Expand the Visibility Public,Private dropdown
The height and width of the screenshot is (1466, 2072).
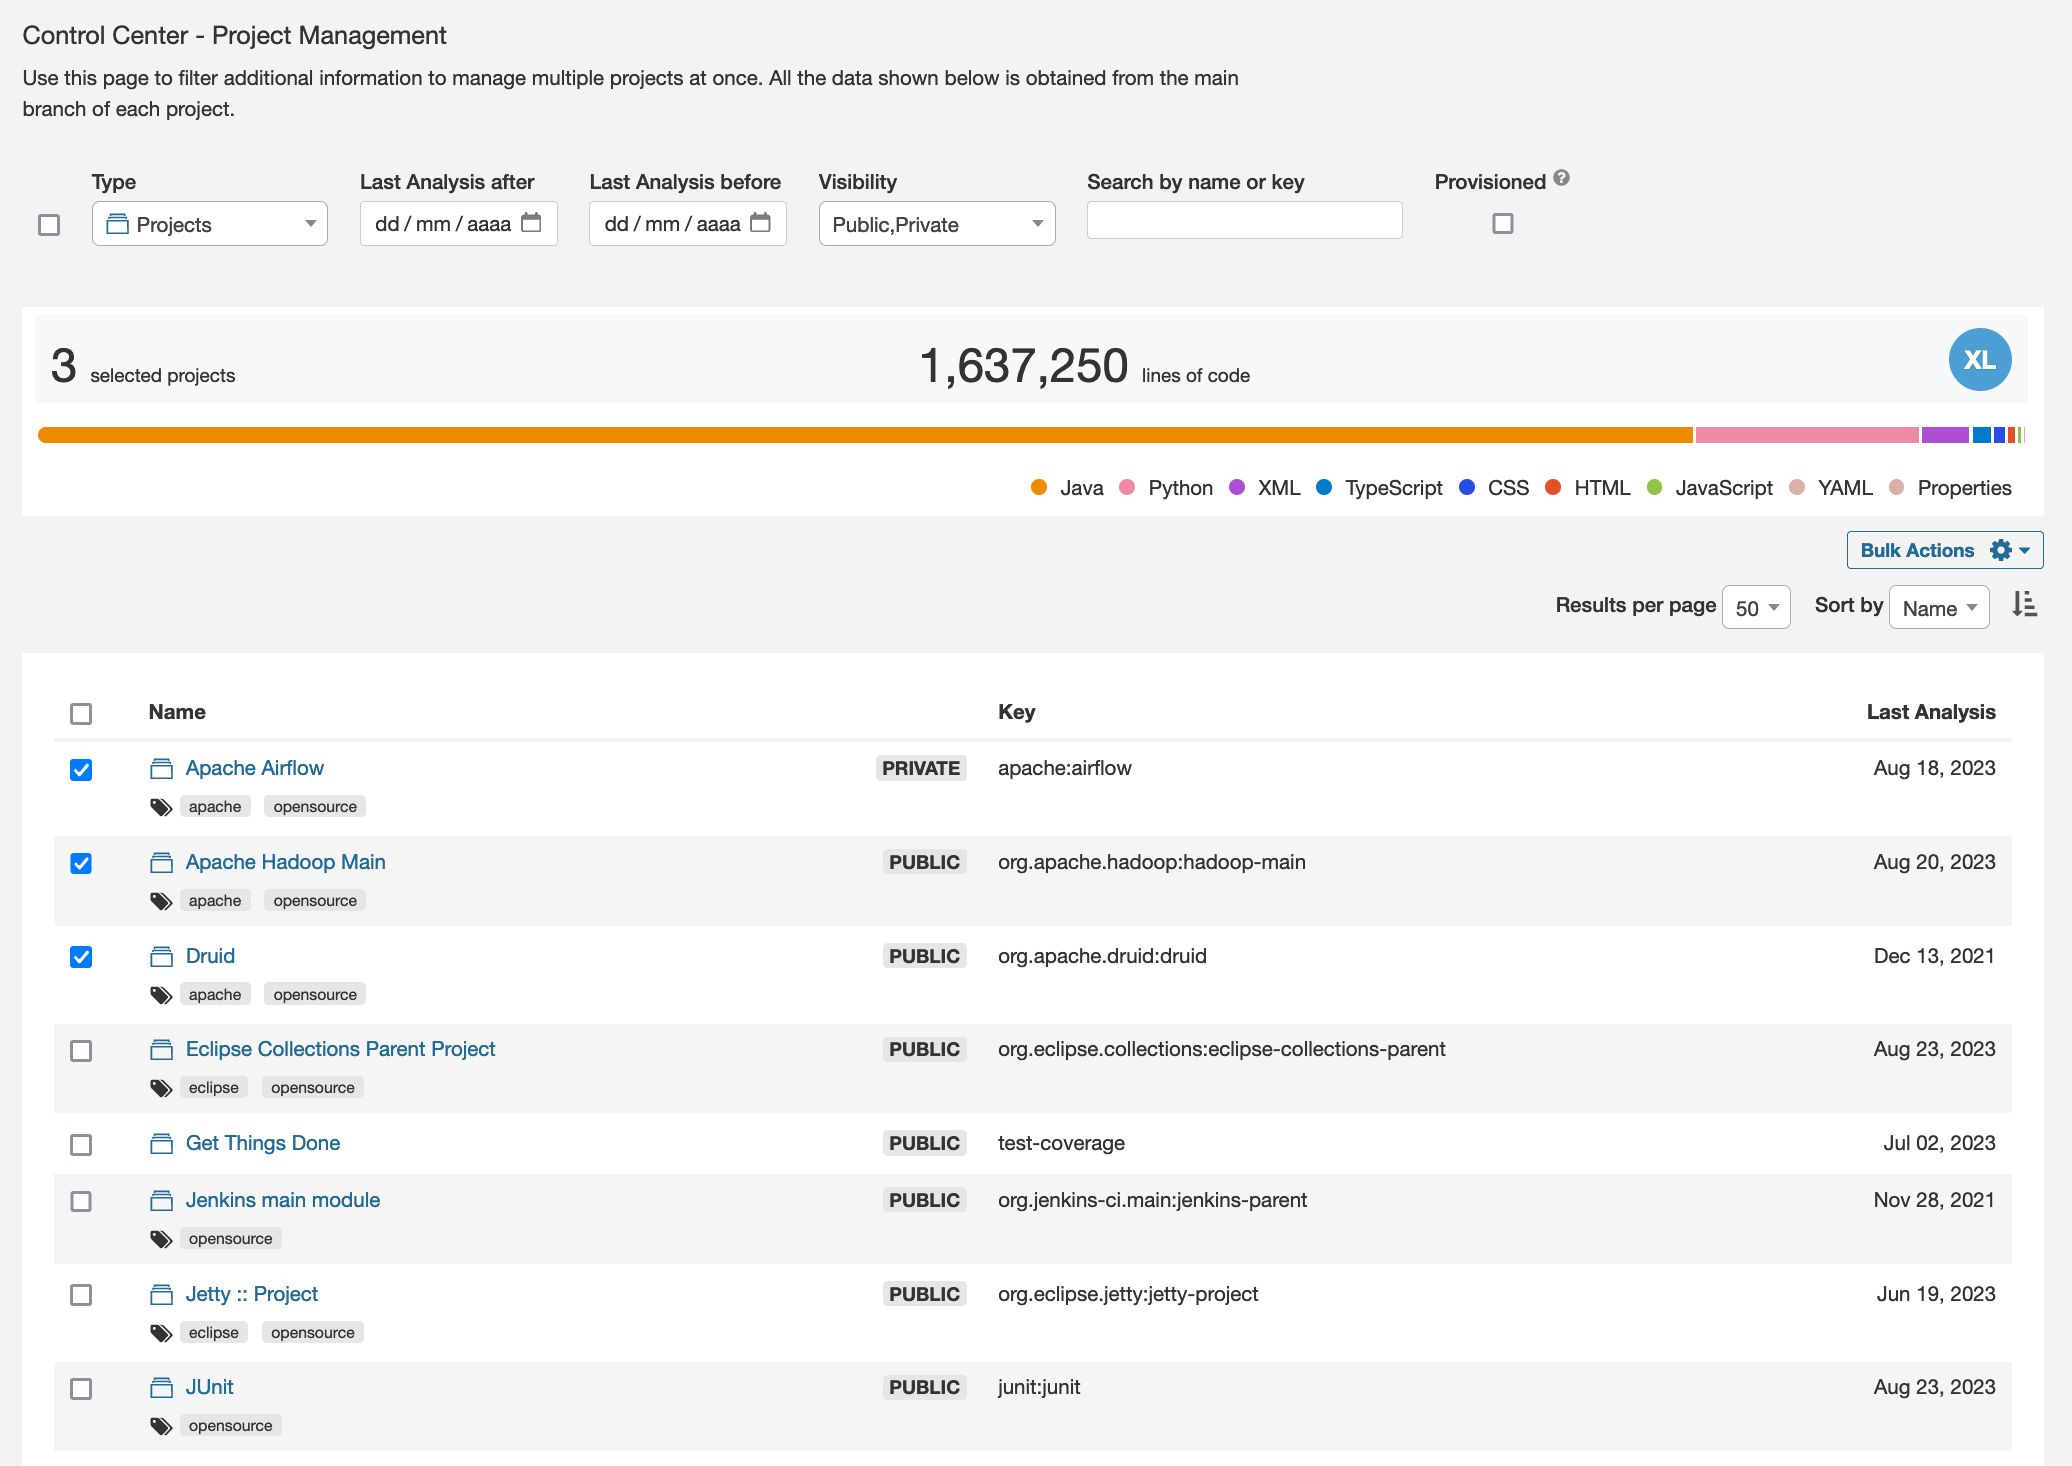936,224
